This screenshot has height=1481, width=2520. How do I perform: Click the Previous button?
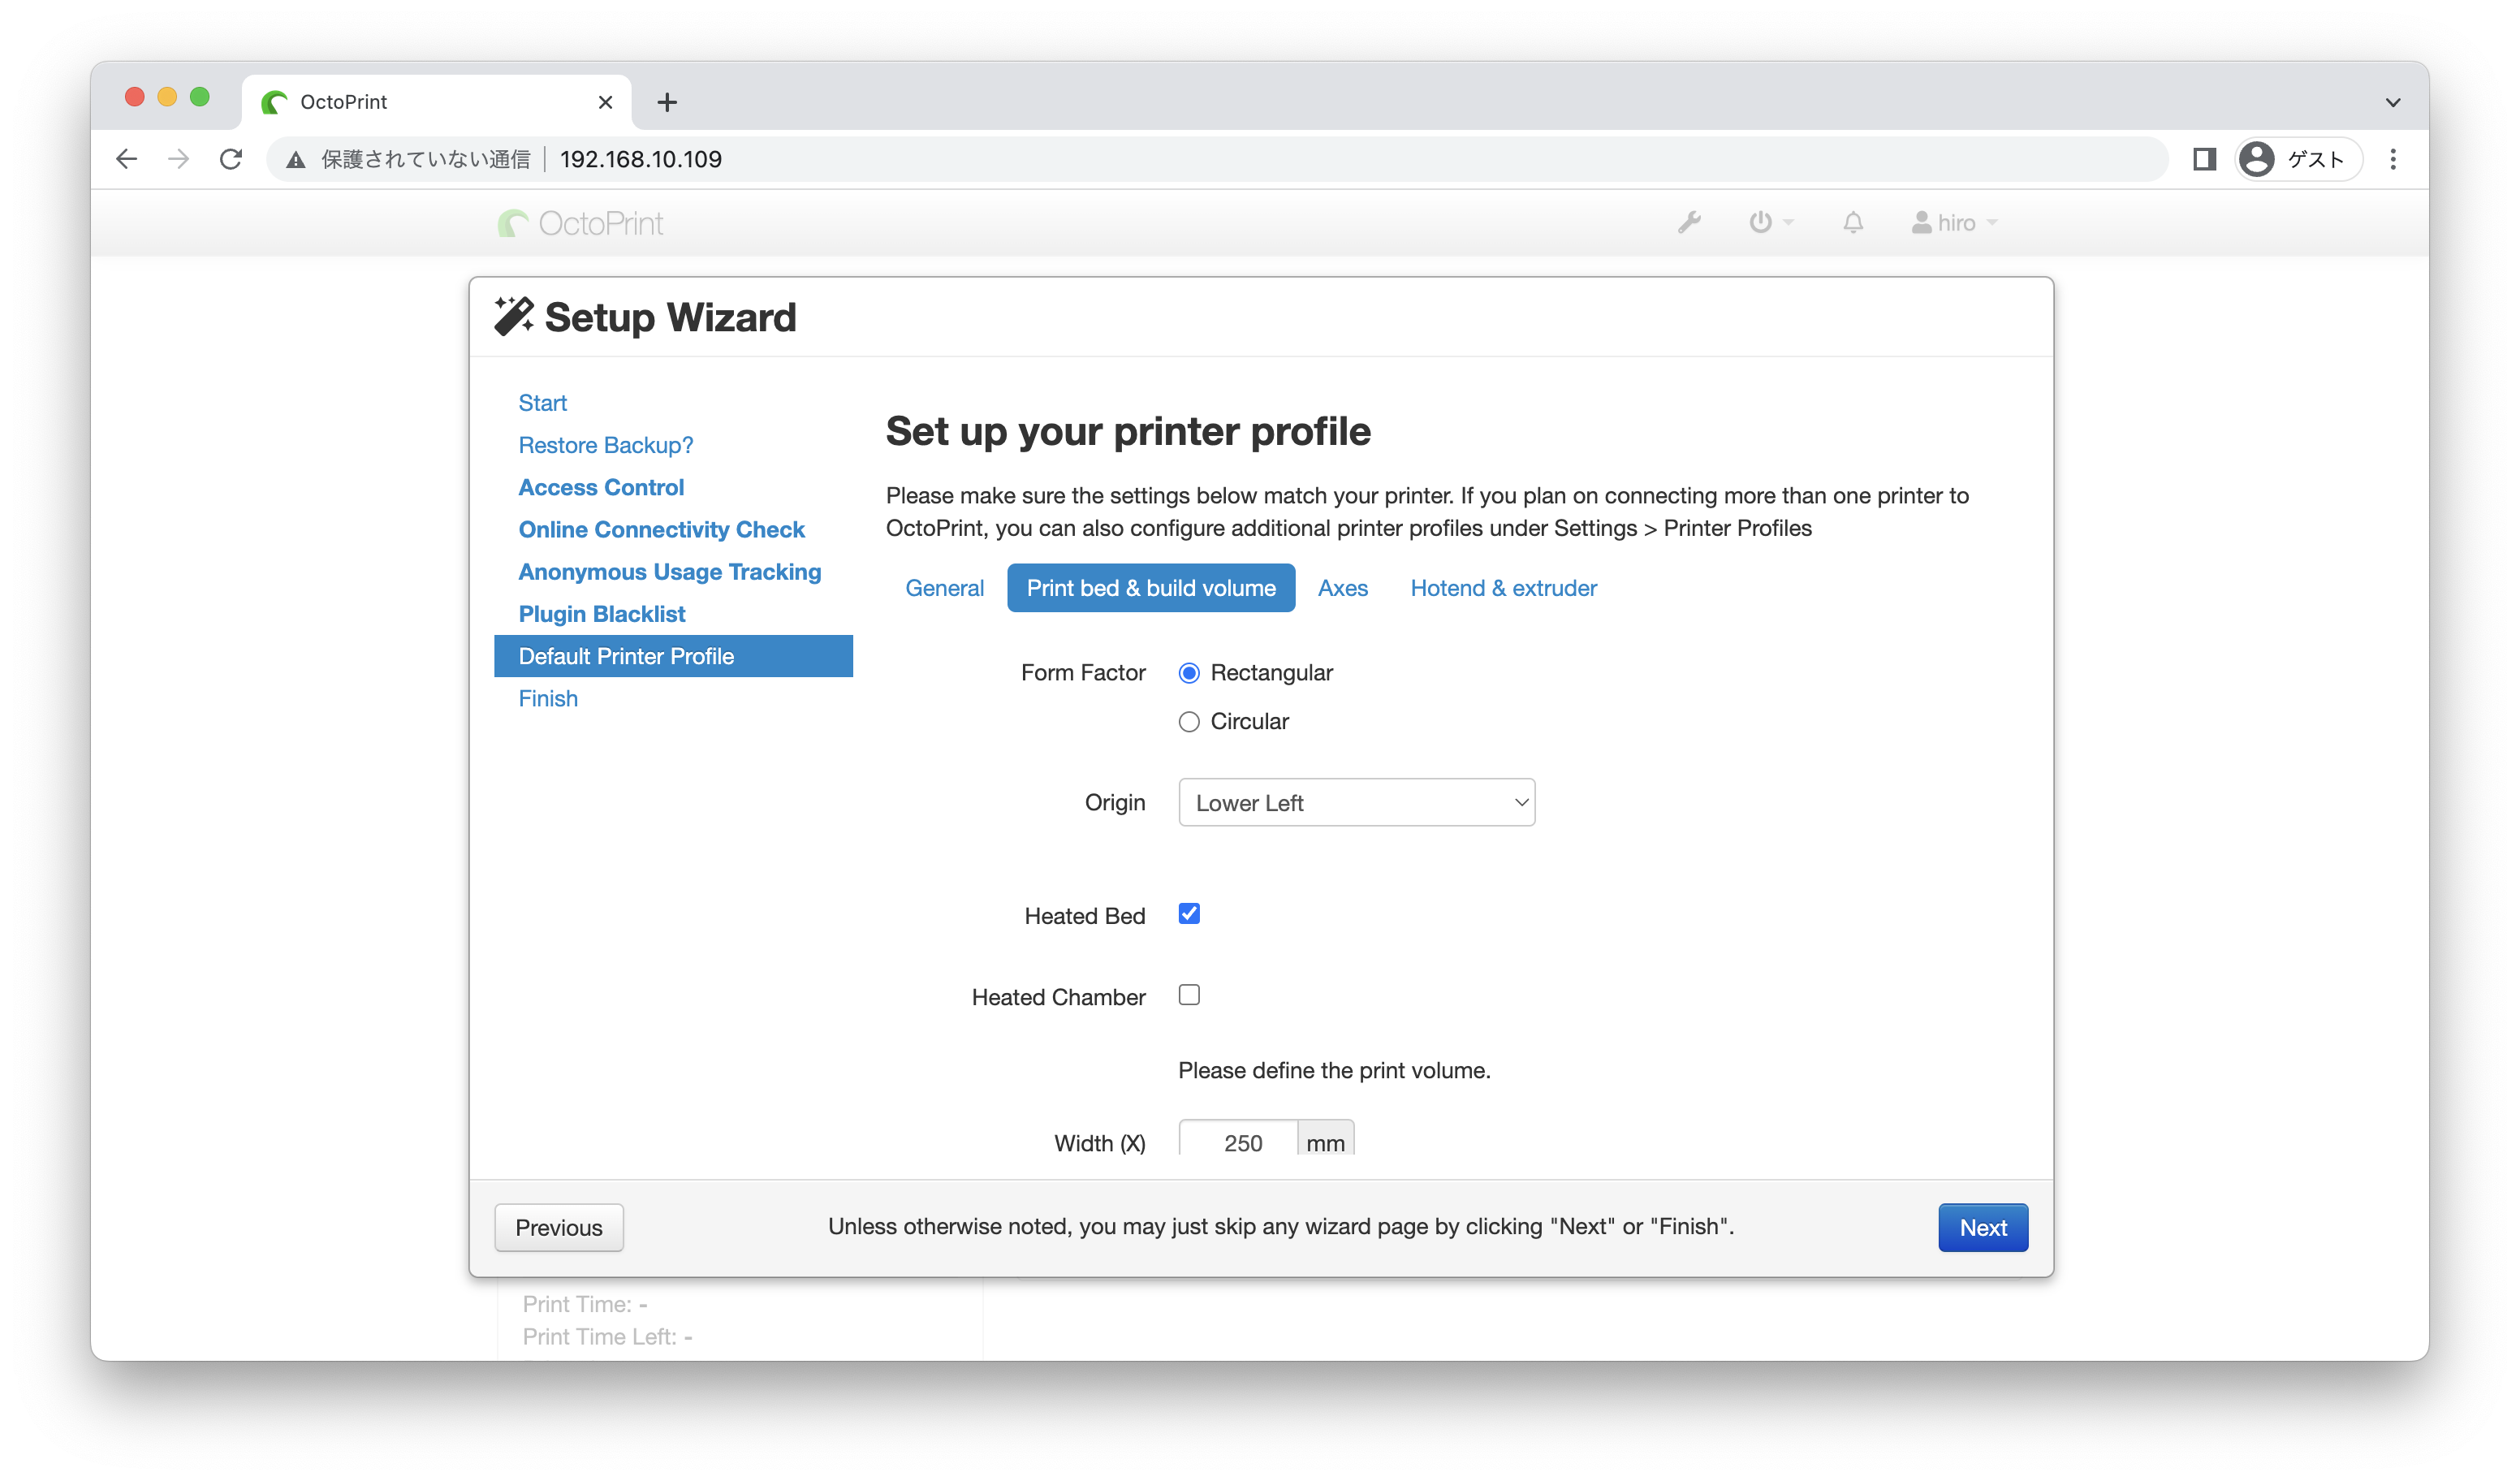[559, 1227]
